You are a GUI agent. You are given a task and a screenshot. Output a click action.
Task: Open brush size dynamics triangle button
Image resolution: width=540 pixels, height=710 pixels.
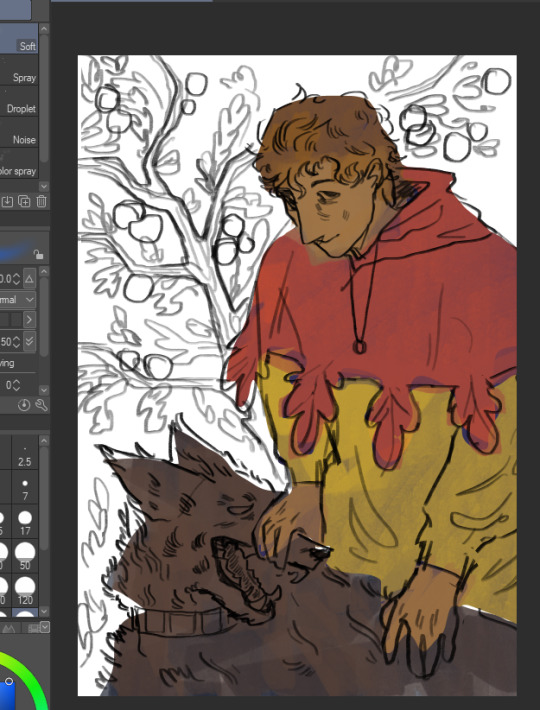point(29,279)
